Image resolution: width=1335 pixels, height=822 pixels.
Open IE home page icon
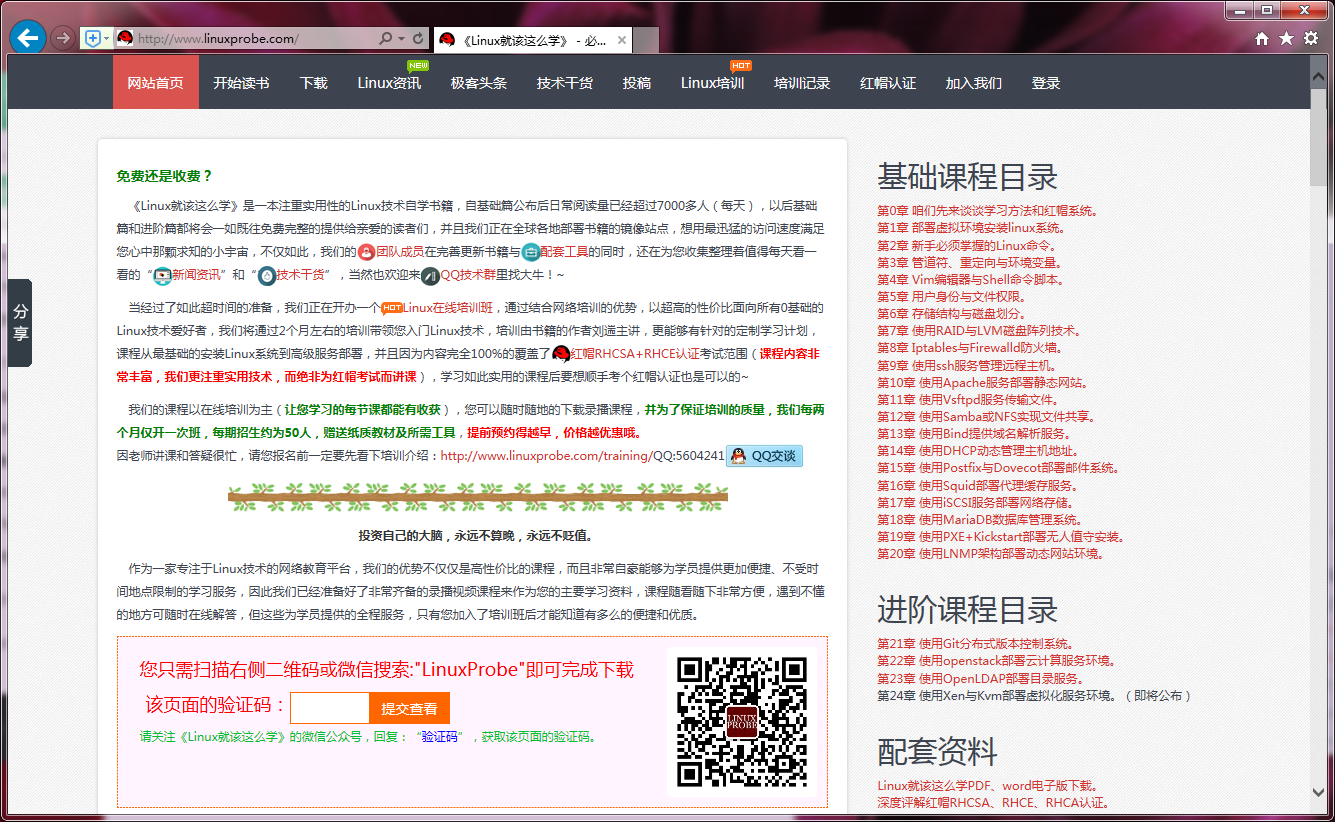tap(1262, 39)
